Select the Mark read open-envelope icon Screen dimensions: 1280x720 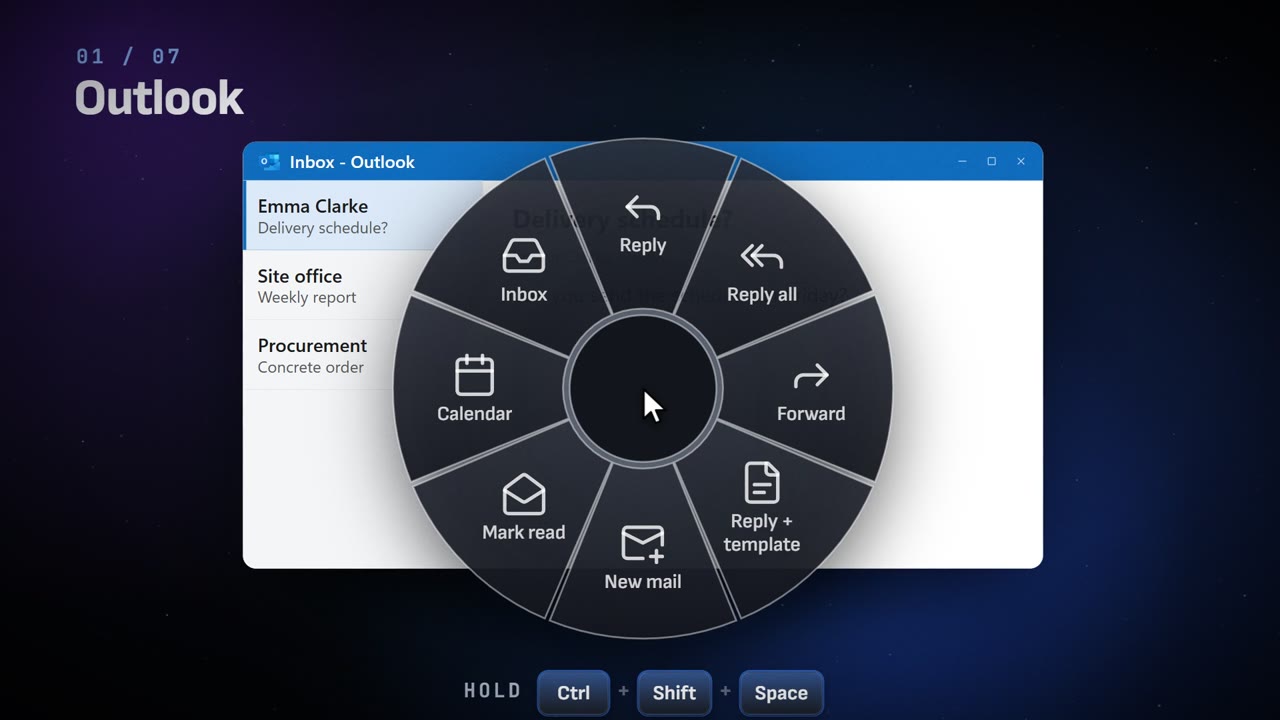pyautogui.click(x=524, y=495)
